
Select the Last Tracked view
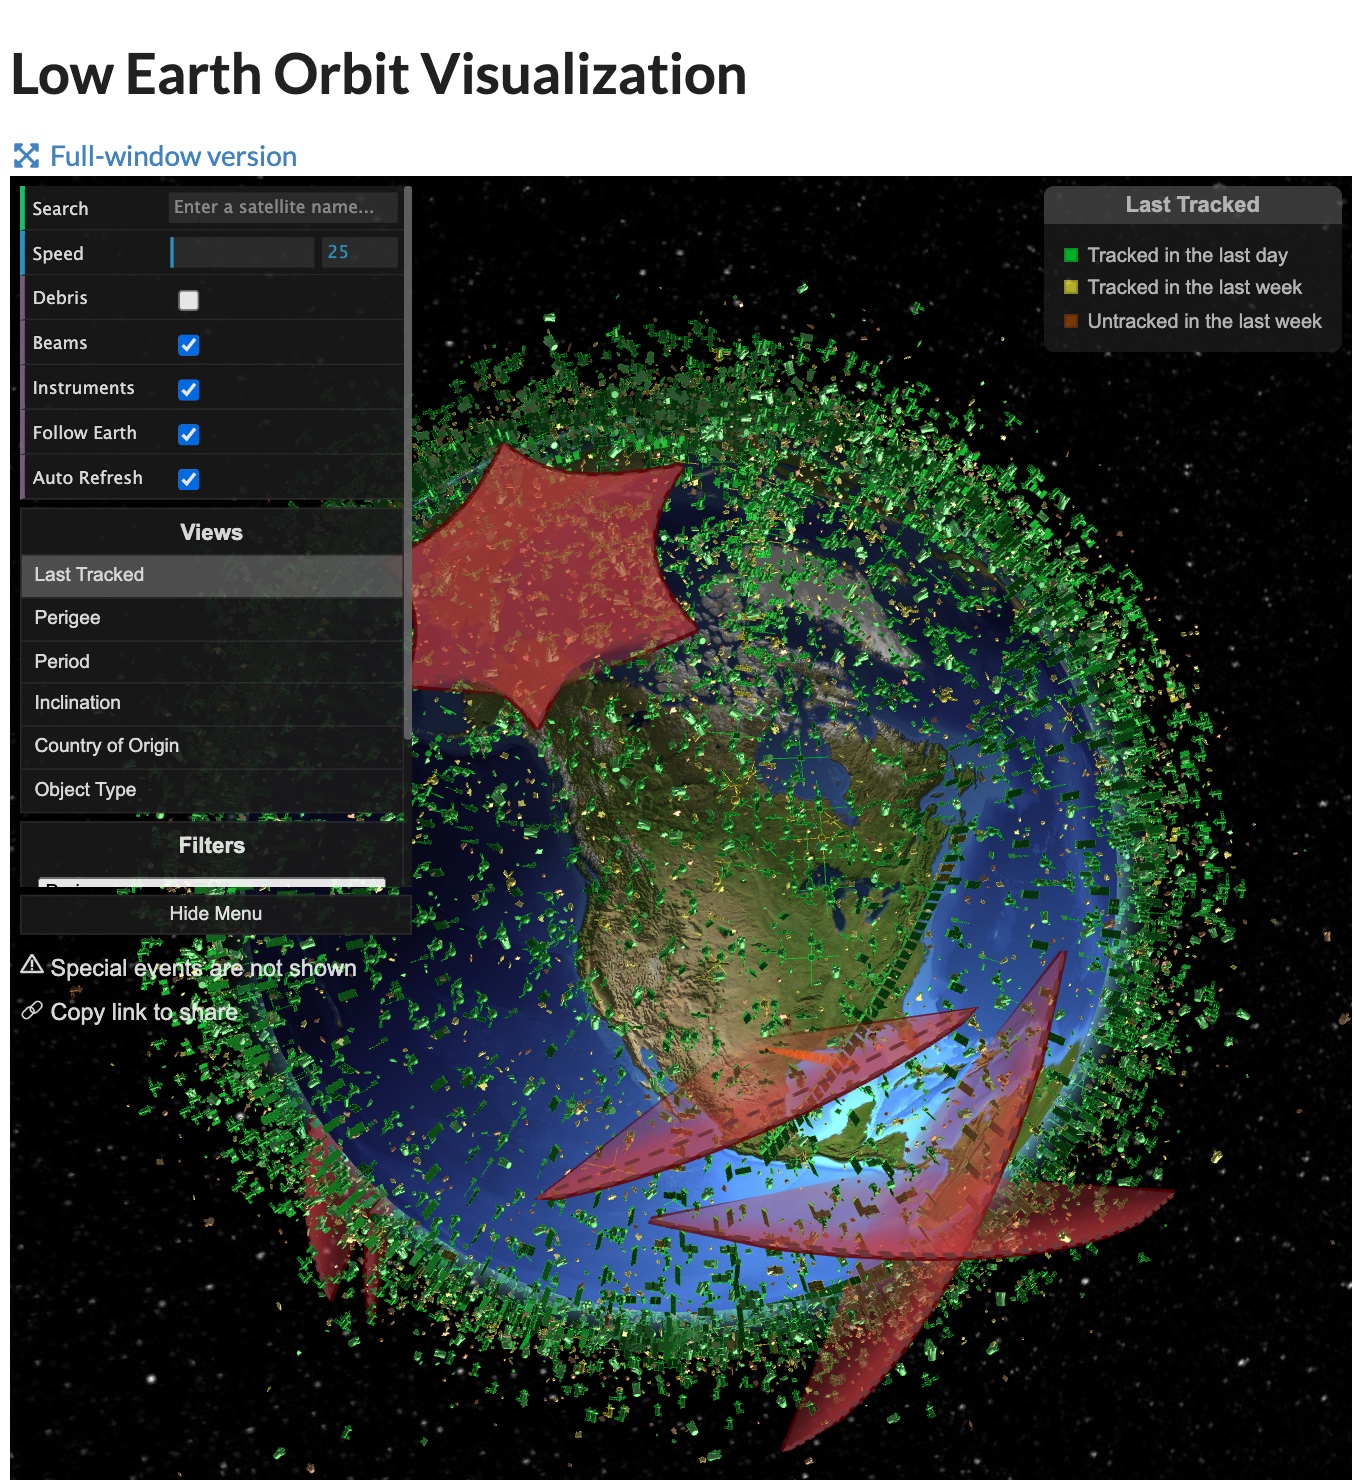212,575
